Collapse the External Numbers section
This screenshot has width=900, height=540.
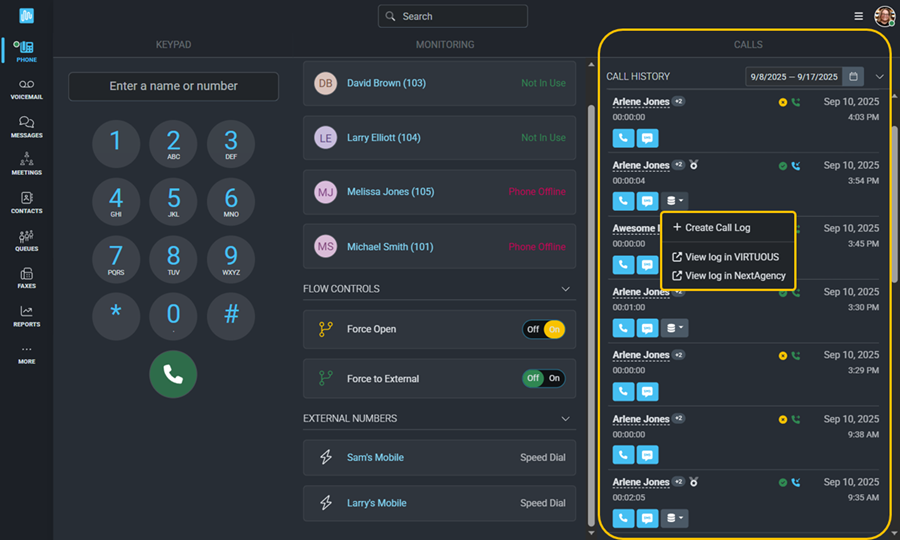tap(565, 418)
